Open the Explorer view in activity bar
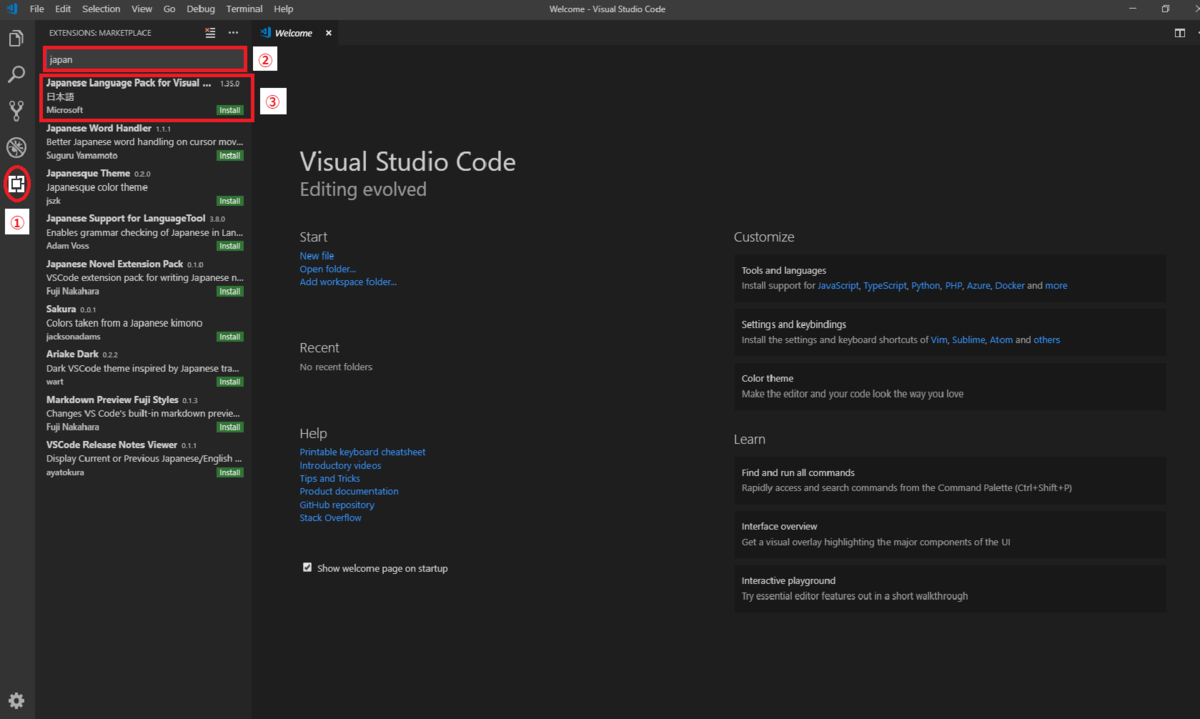The height and width of the screenshot is (719, 1200). click(16, 39)
